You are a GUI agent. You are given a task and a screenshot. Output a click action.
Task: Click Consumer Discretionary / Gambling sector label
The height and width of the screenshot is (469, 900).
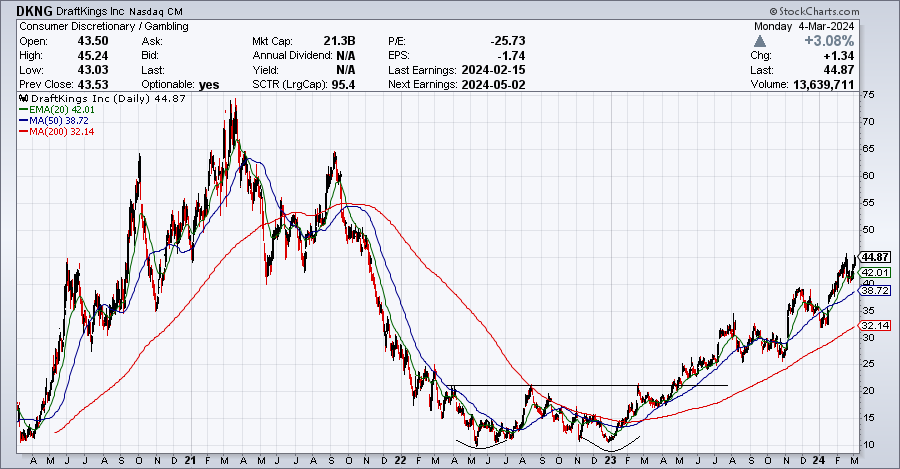tap(104, 26)
